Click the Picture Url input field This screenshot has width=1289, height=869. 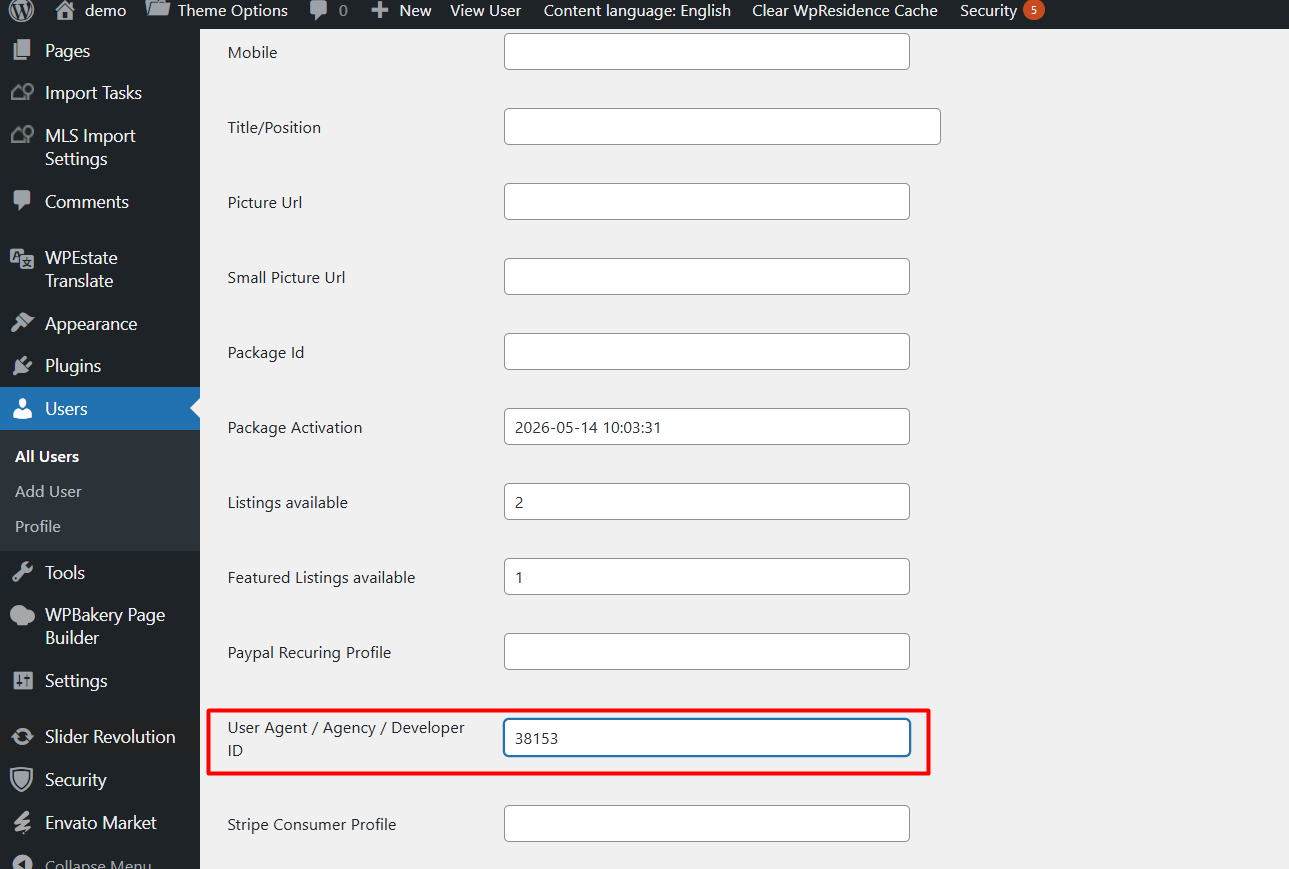click(707, 201)
